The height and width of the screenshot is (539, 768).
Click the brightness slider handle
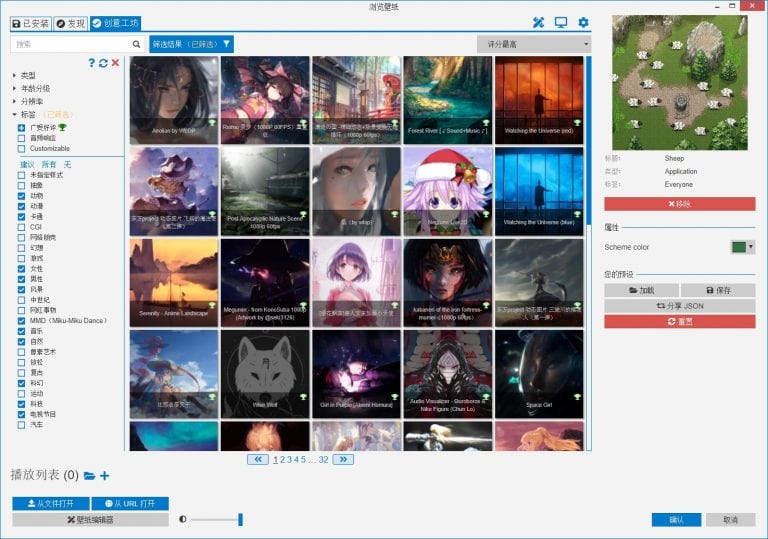tap(240, 519)
